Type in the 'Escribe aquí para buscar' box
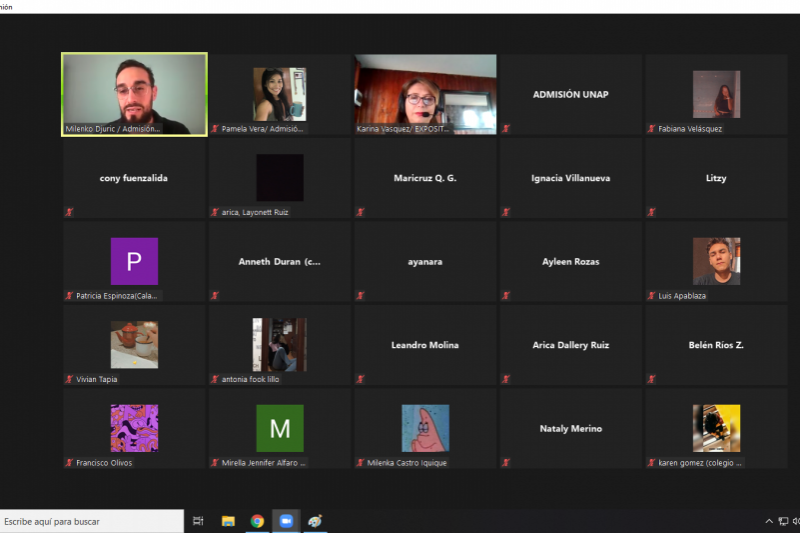The image size is (800, 533). [x=90, y=521]
